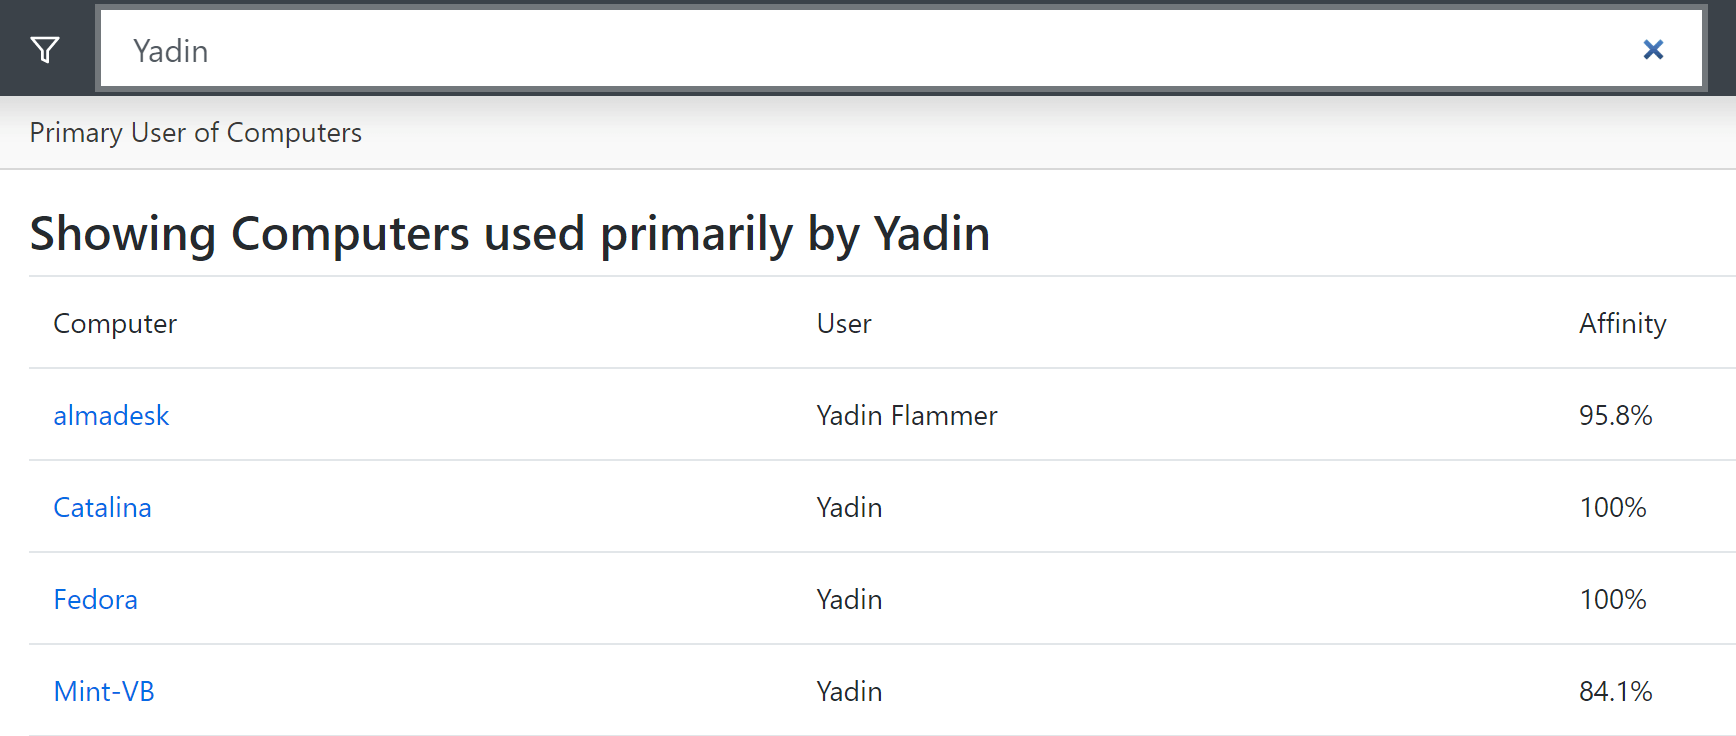Click the filter funnel icon

pos(45,49)
